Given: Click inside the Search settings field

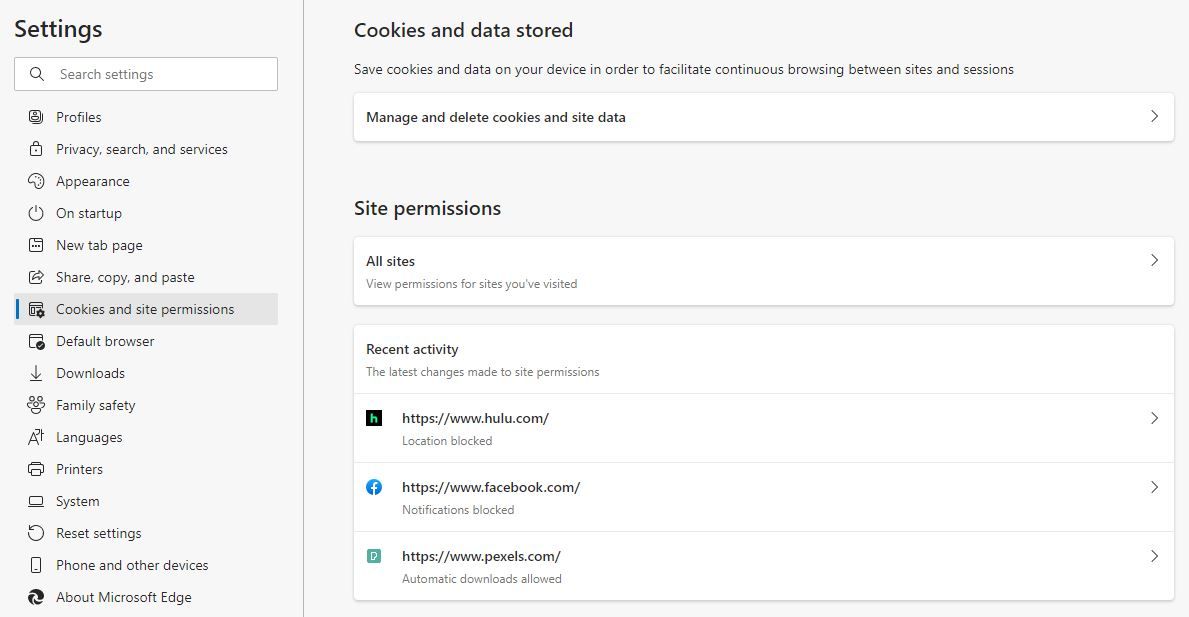Looking at the screenshot, I should [146, 73].
